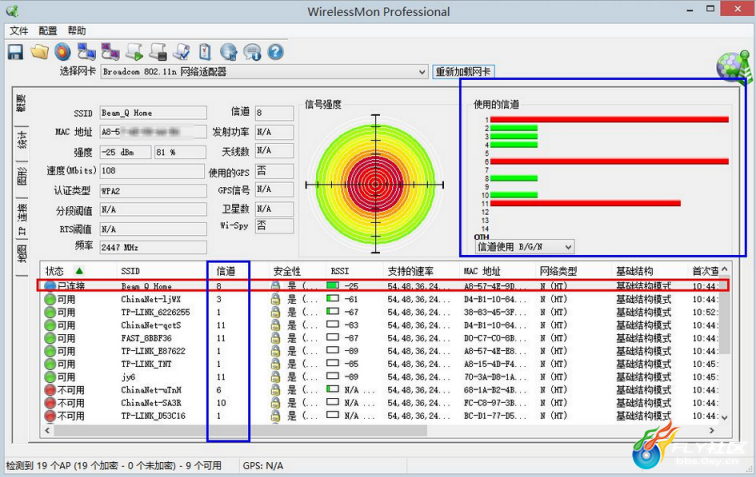
Task: Open the 信道使用 B/G/N dropdown
Action: click(x=568, y=247)
